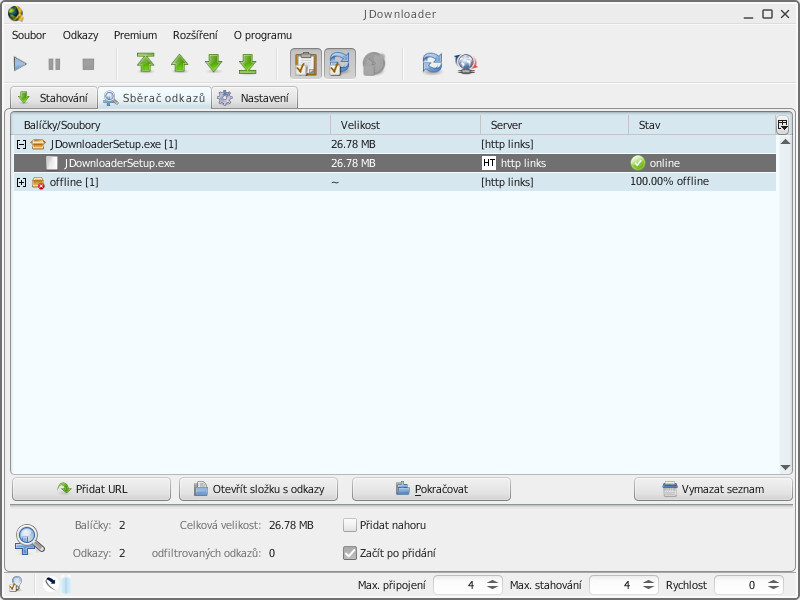Click the Max. připojení spinner arrows
The image size is (800, 600).
(x=492, y=585)
